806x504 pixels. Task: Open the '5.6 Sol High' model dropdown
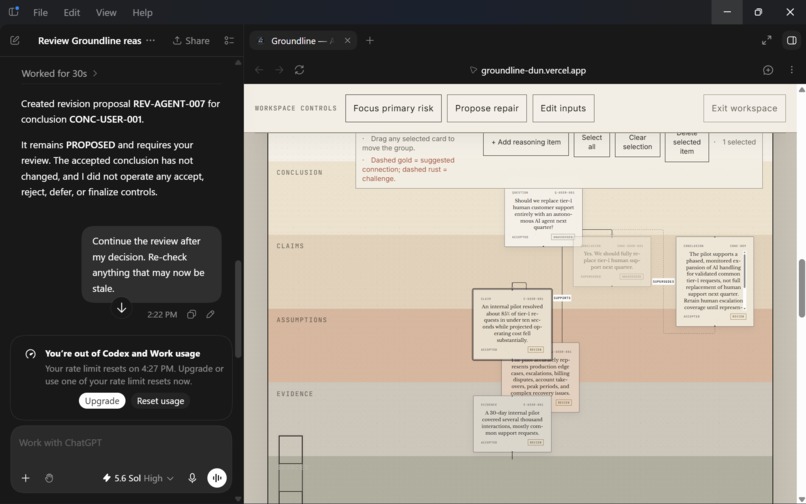(x=138, y=478)
